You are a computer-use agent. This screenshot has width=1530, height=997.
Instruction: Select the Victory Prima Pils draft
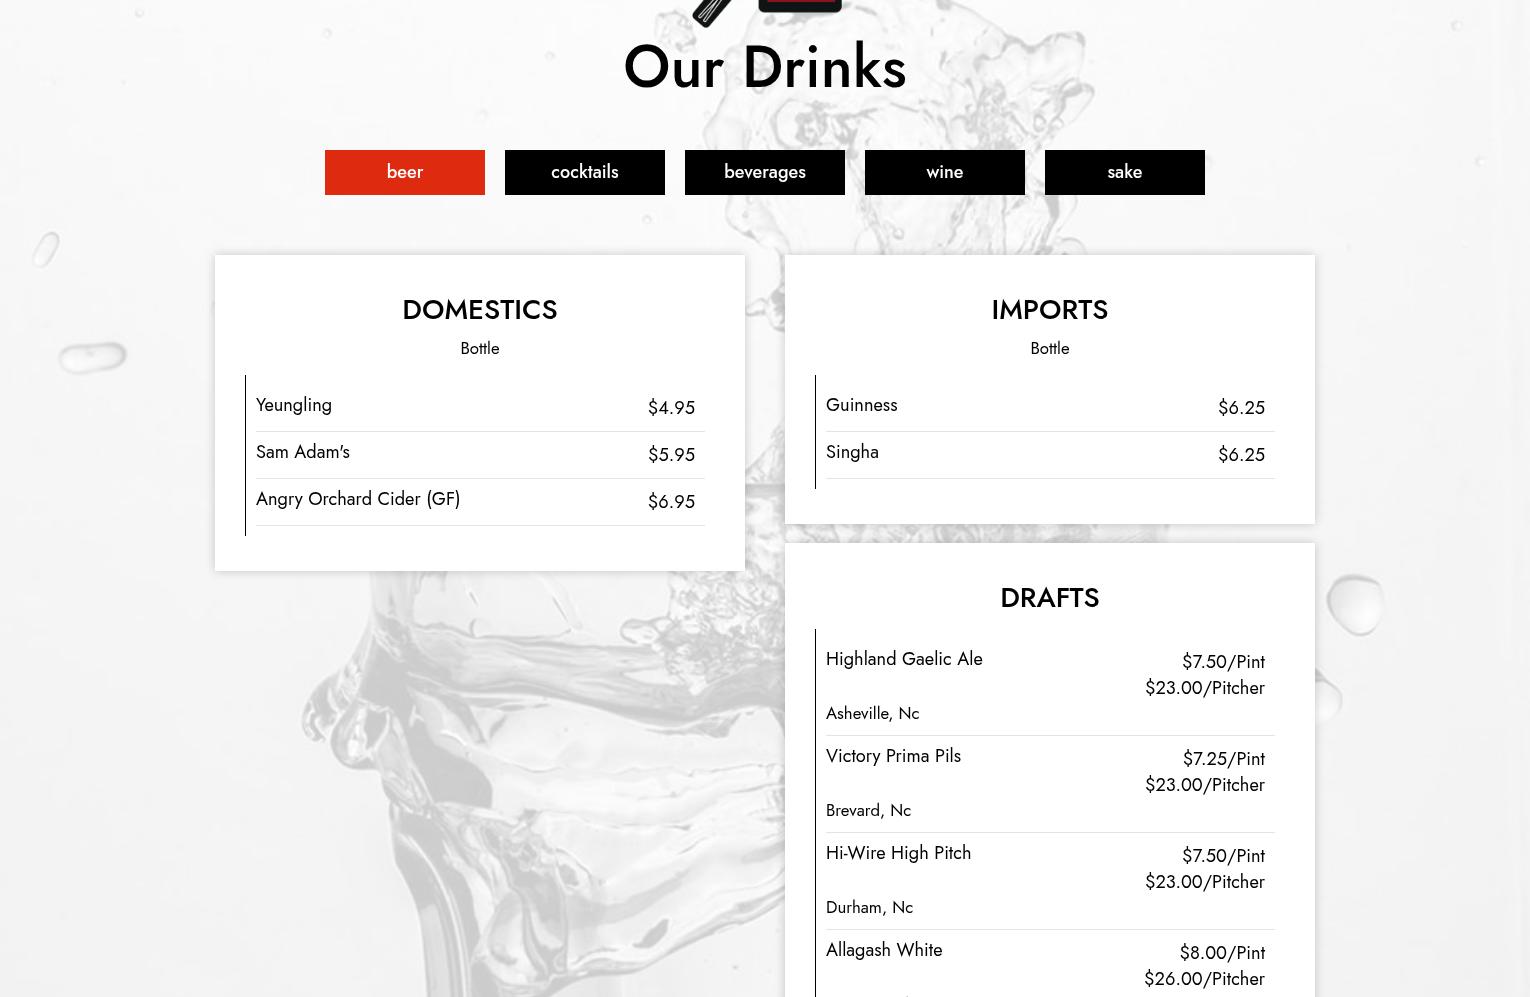(893, 756)
